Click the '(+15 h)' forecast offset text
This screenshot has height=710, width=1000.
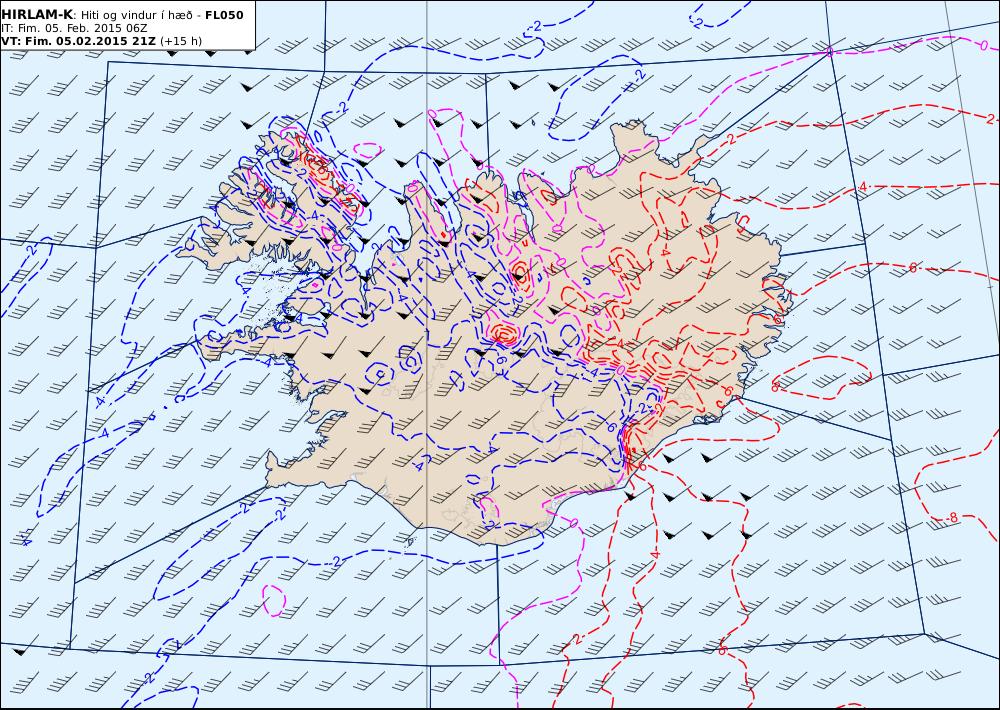point(180,41)
